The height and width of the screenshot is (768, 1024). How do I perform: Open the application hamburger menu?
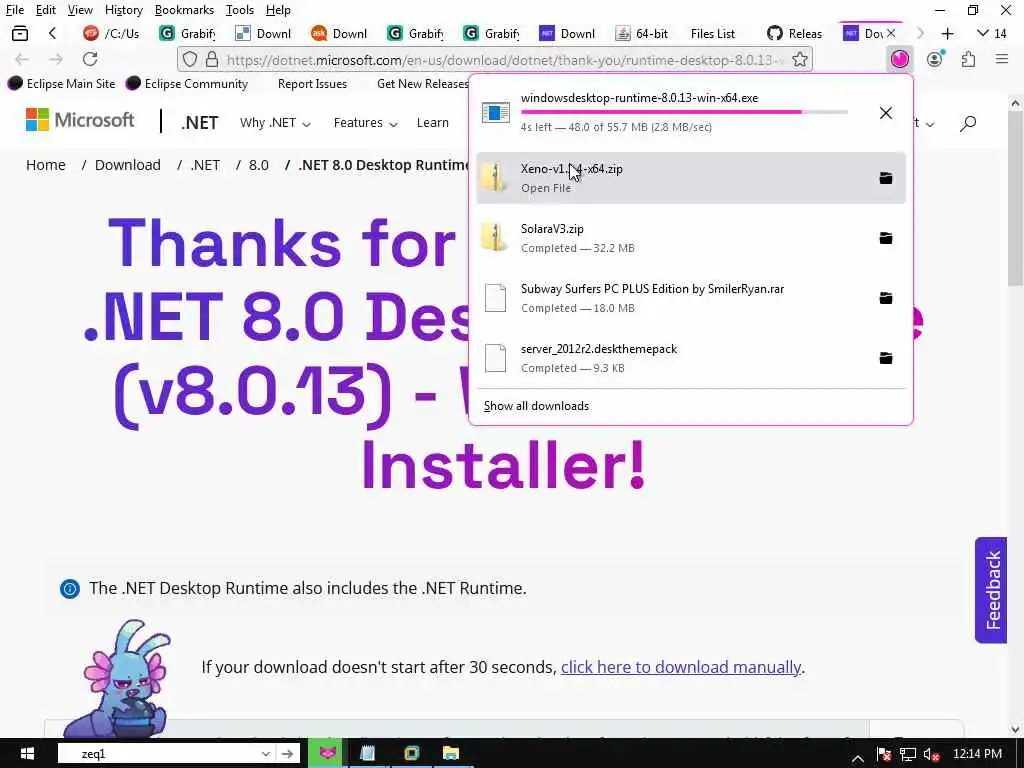coord(1002,59)
